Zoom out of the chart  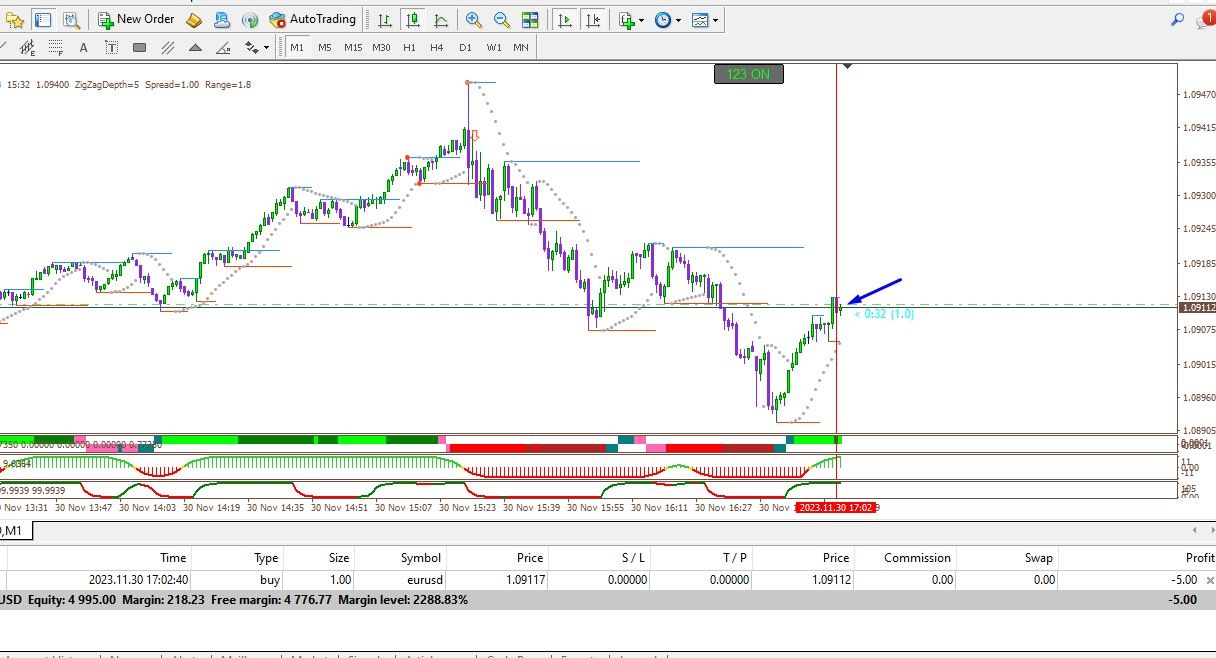click(x=502, y=19)
